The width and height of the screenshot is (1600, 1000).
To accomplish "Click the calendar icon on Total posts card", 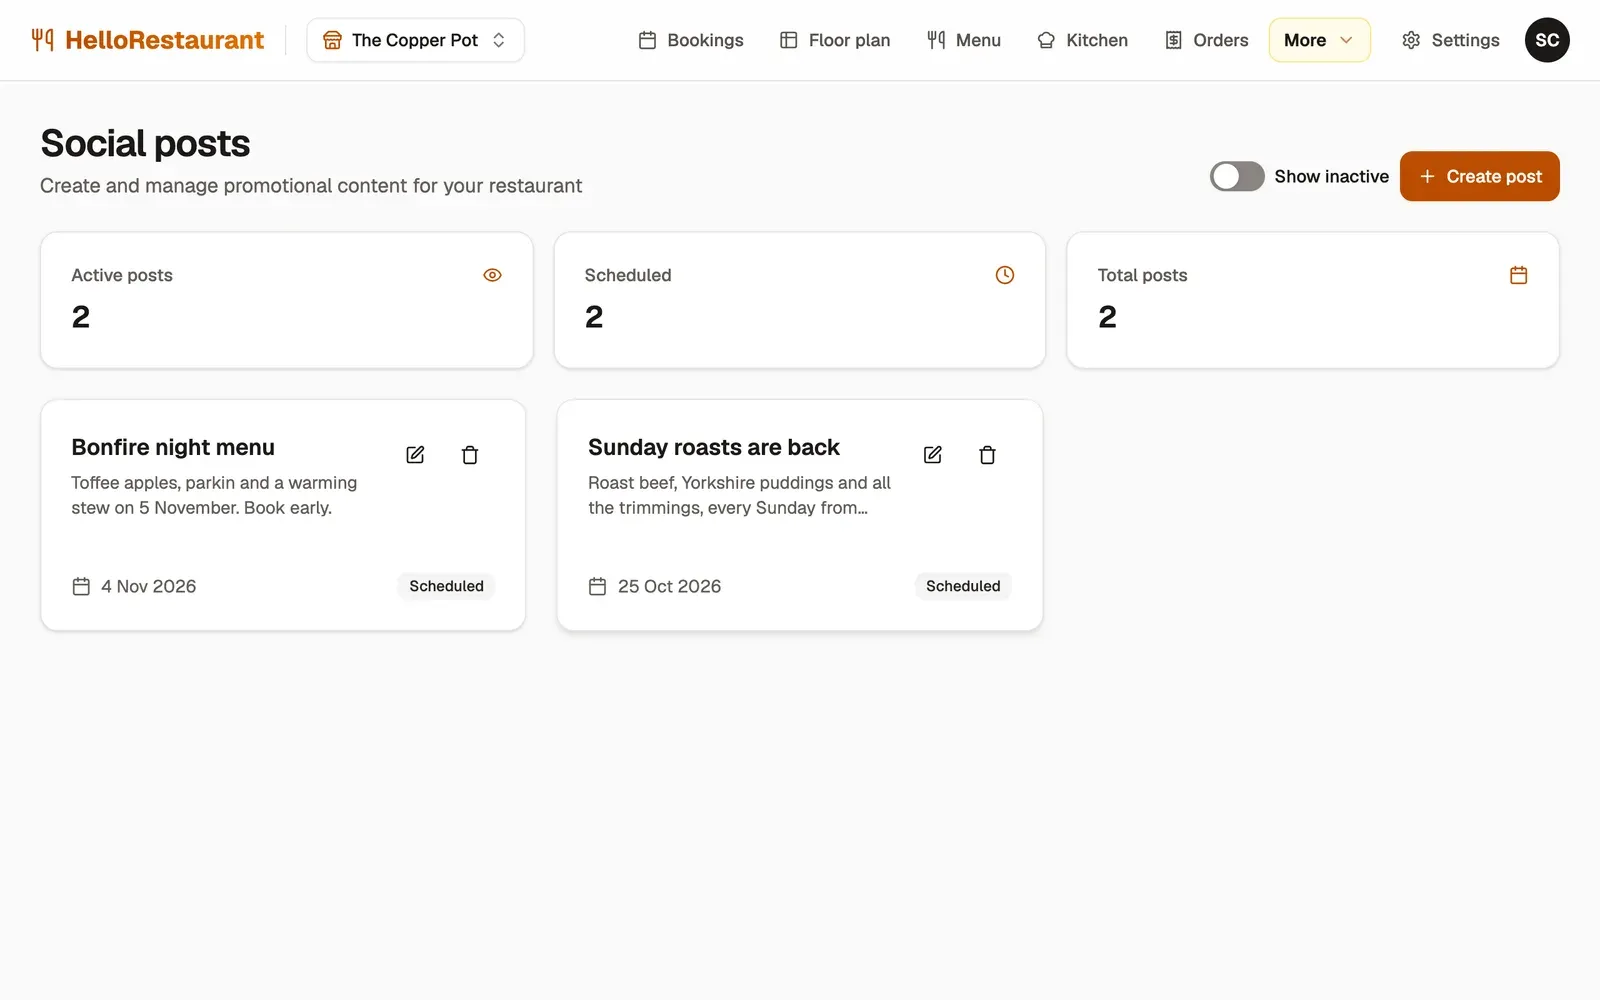I will [x=1518, y=275].
